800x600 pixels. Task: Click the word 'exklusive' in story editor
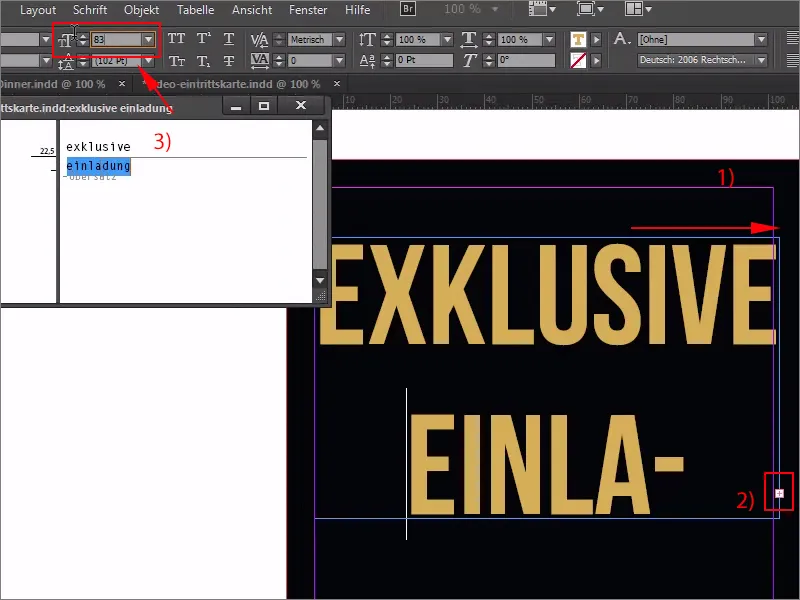pyautogui.click(x=98, y=147)
